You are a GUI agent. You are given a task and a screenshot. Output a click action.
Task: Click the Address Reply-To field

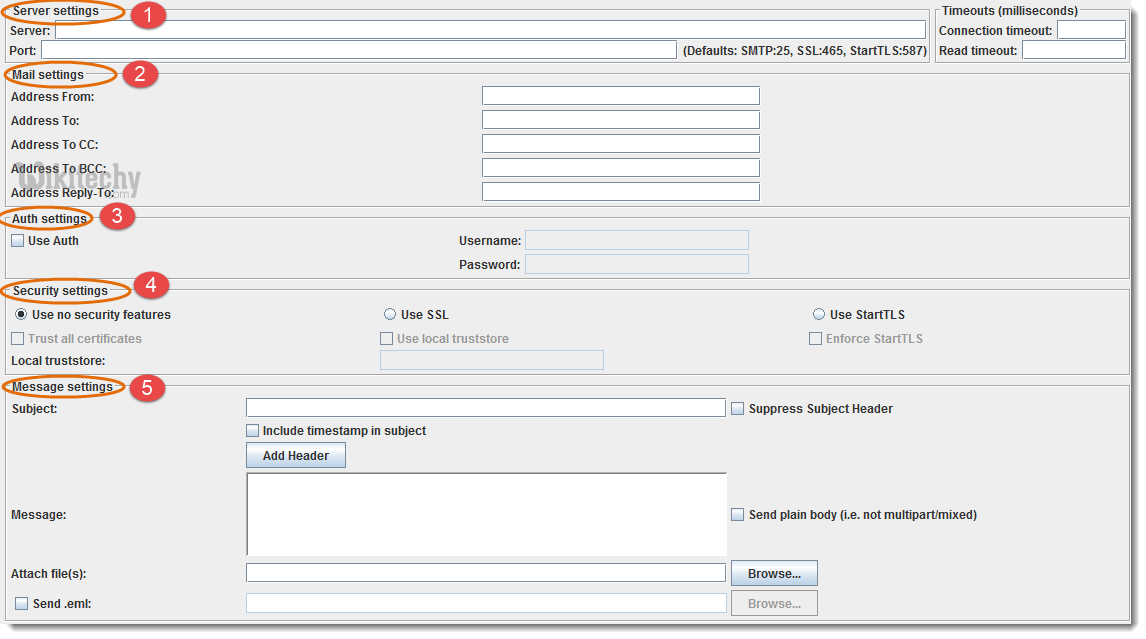coord(620,192)
